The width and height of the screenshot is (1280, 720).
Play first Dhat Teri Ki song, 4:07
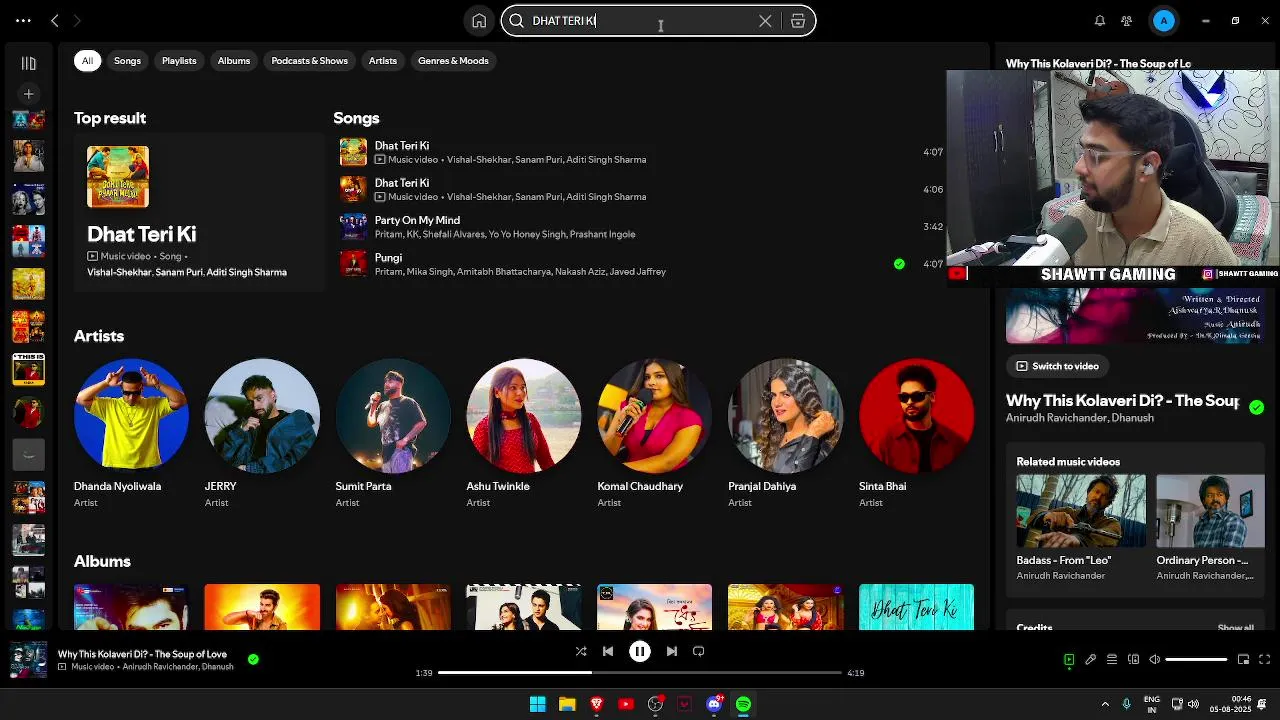(x=641, y=152)
